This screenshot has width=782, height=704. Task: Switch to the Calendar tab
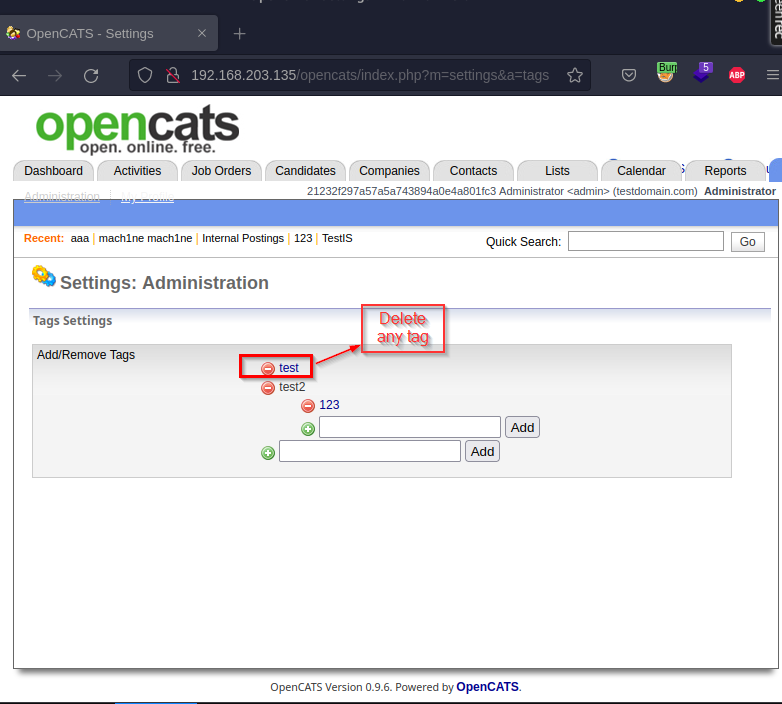click(x=641, y=171)
